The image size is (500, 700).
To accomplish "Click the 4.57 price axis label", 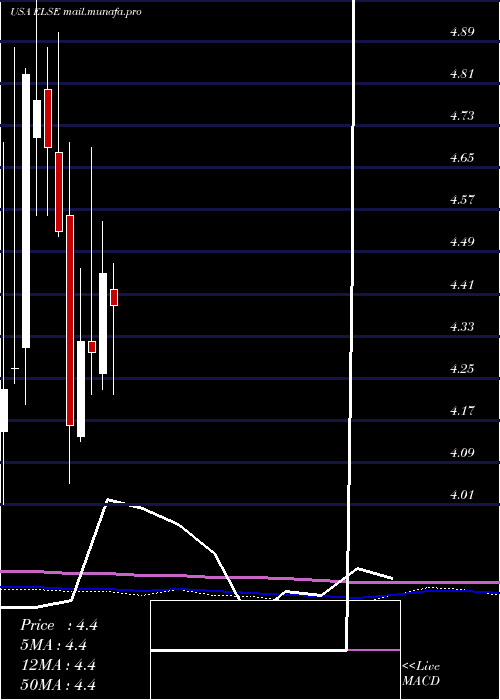I will tap(462, 200).
